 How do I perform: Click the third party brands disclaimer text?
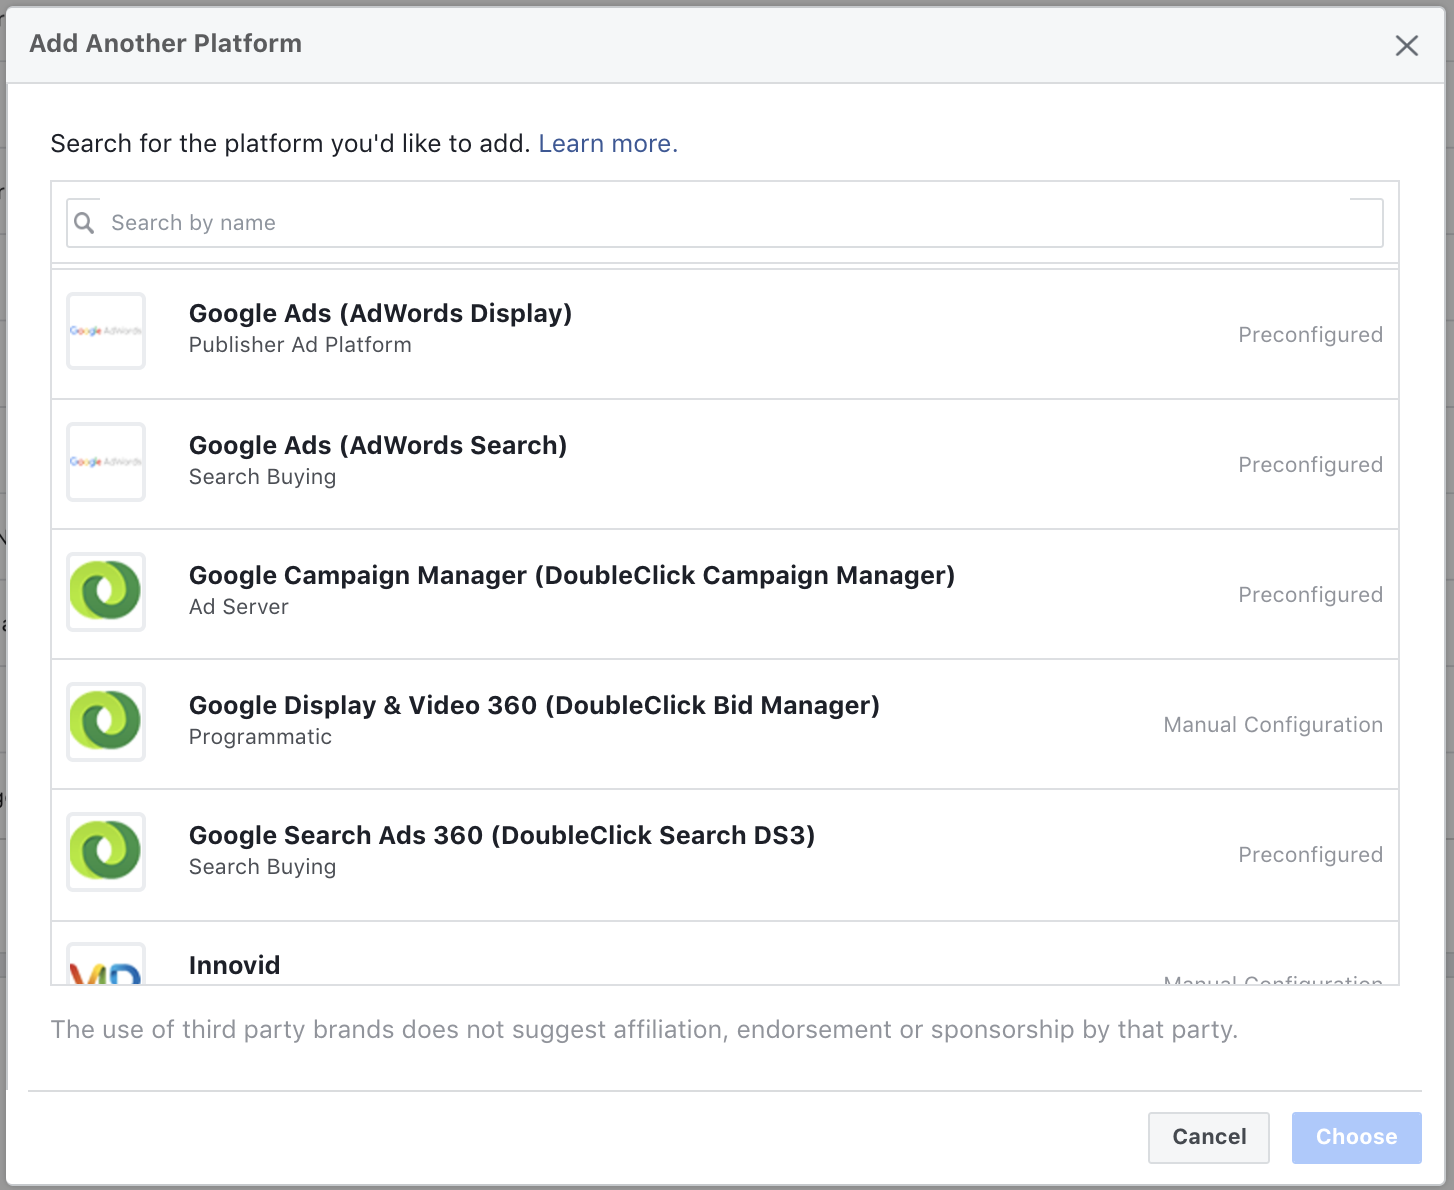pos(644,1030)
